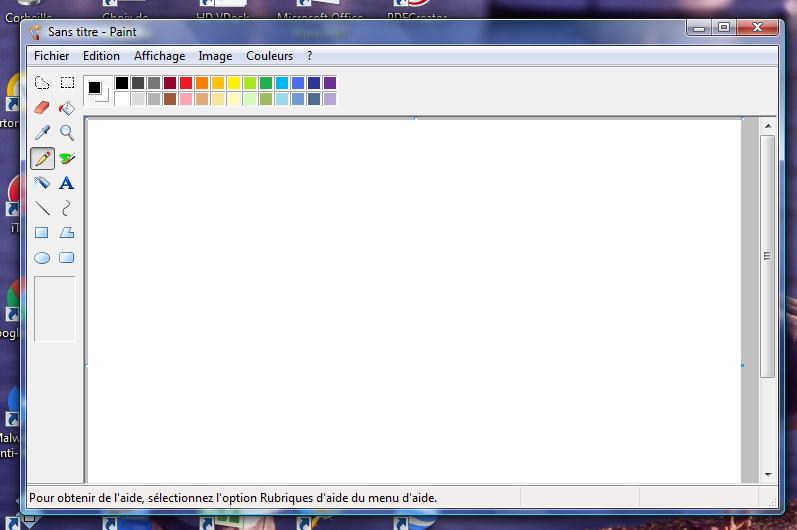Choose the Curve tool
Viewport: 797px width, 530px height.
[67, 208]
